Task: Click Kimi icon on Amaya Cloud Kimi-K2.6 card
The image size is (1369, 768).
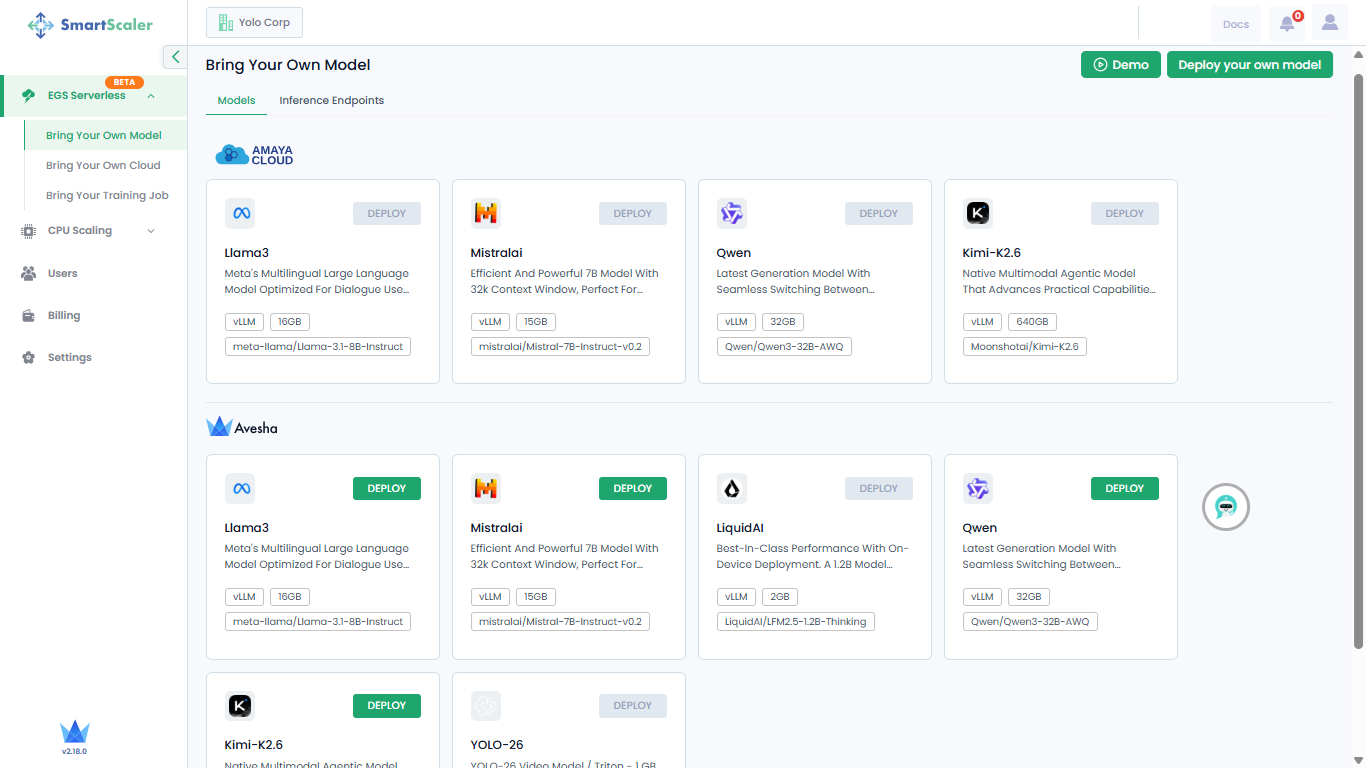Action: tap(978, 213)
